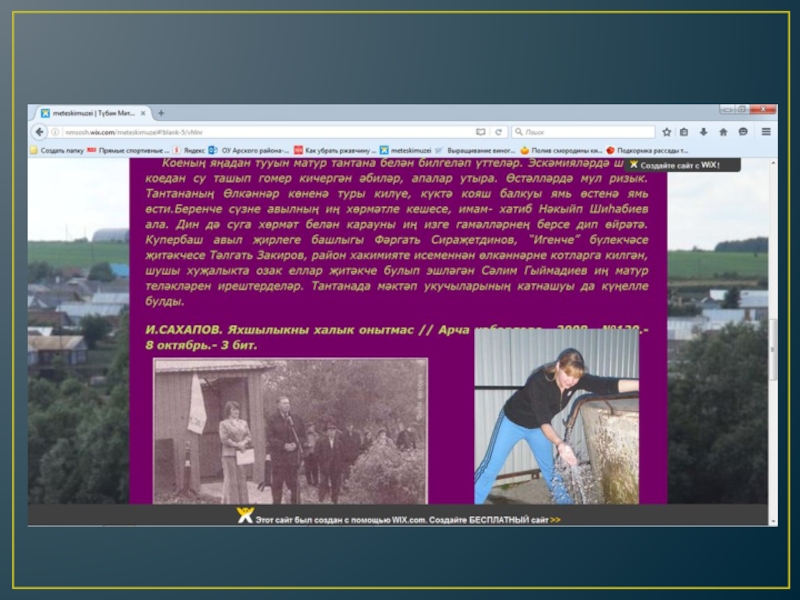This screenshot has height=600, width=800.
Task: Reload the page with refresh icon
Action: click(x=498, y=131)
